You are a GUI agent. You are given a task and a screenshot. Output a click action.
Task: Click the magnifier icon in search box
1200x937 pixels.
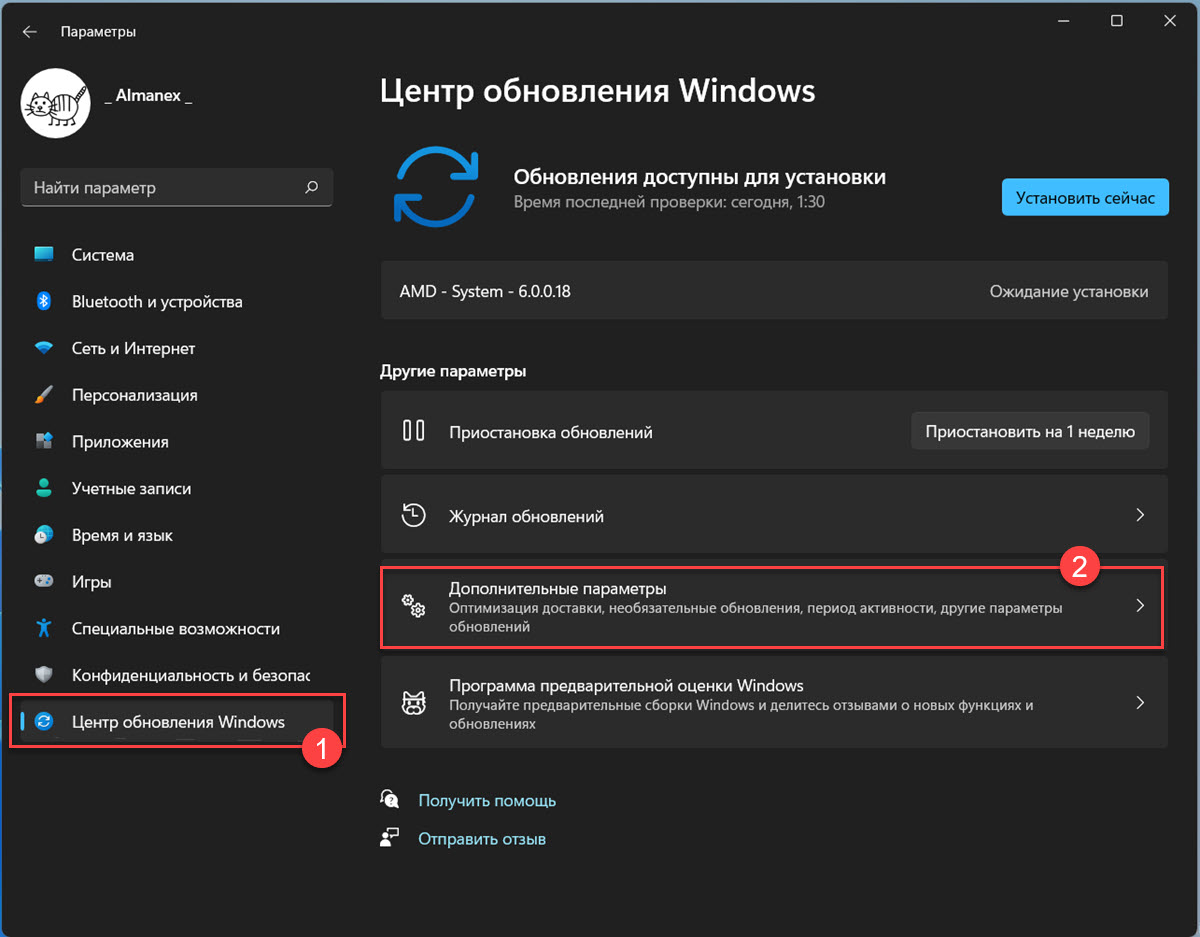pos(311,187)
